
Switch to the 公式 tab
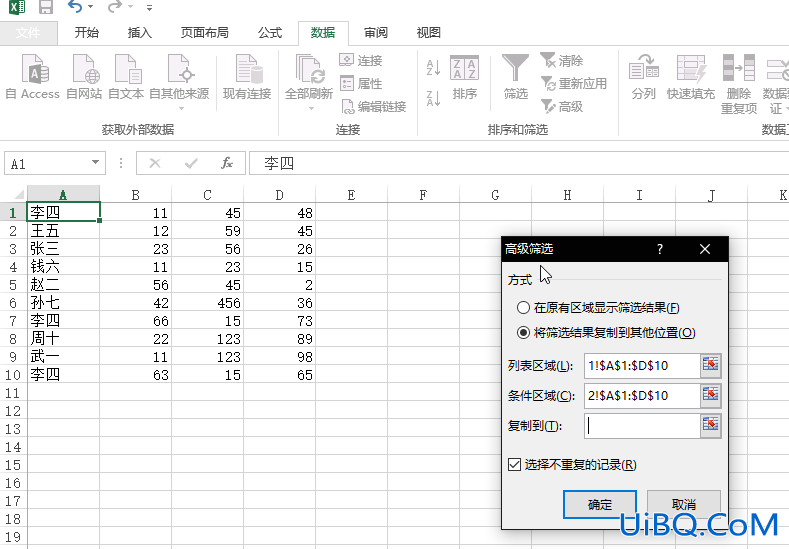(x=270, y=33)
